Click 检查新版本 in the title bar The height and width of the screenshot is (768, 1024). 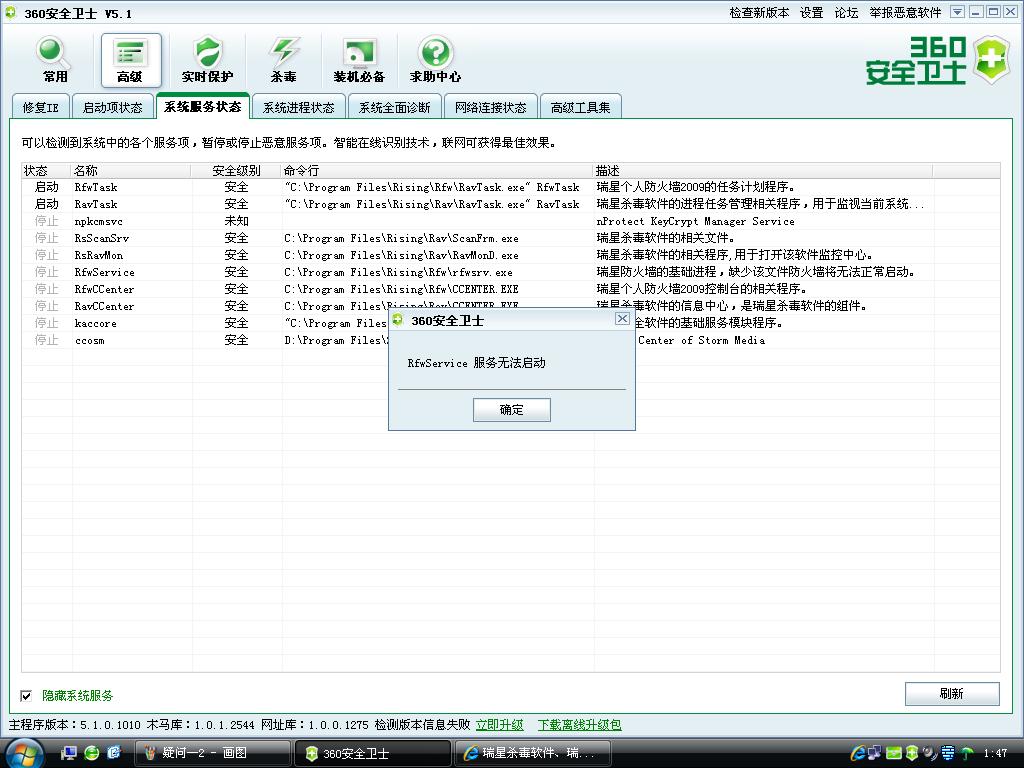click(x=759, y=12)
